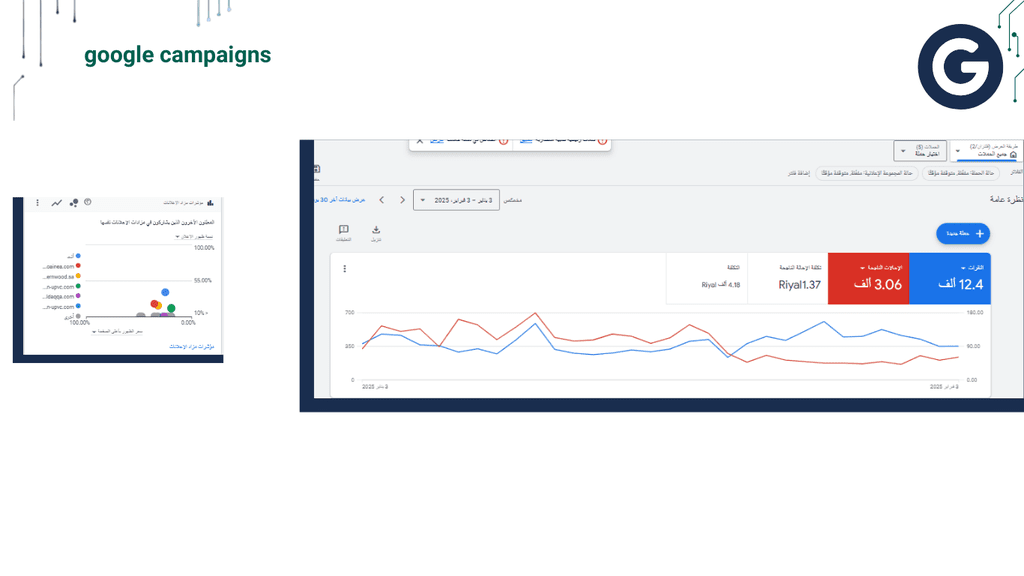Image resolution: width=1024 pixels, height=576 pixels.
Task: Open the metric dropdown arrow on the red card
Action: tap(862, 268)
